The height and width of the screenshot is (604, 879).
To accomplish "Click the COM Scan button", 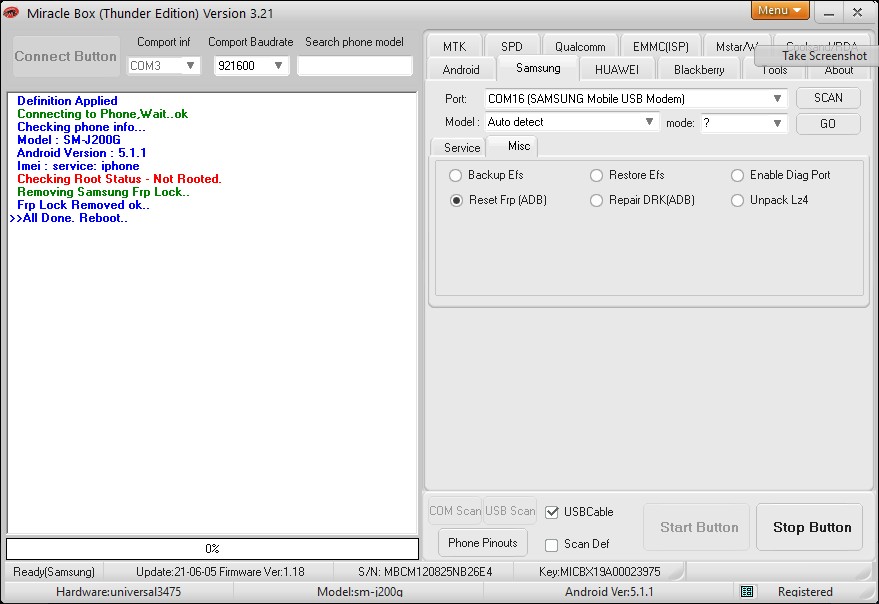I will [455, 511].
